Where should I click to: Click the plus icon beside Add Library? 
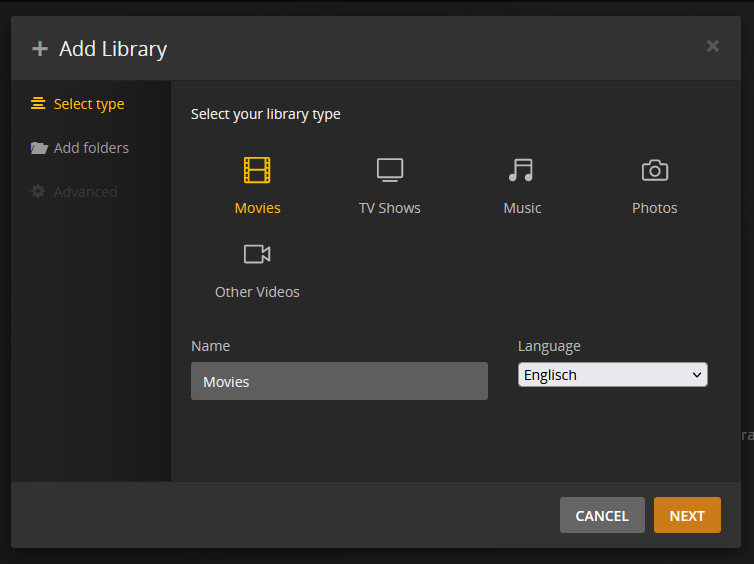[40, 49]
